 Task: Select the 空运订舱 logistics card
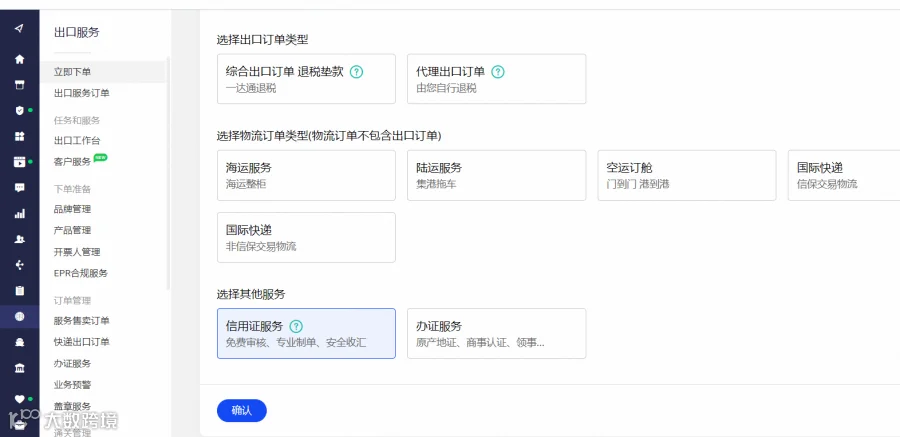pos(686,175)
